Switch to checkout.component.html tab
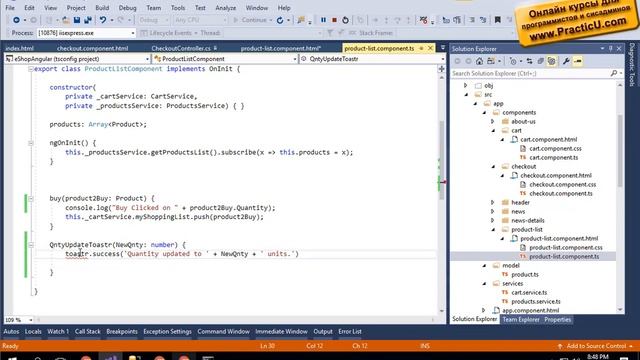Screen dimensions: 640x360 coord(92,48)
